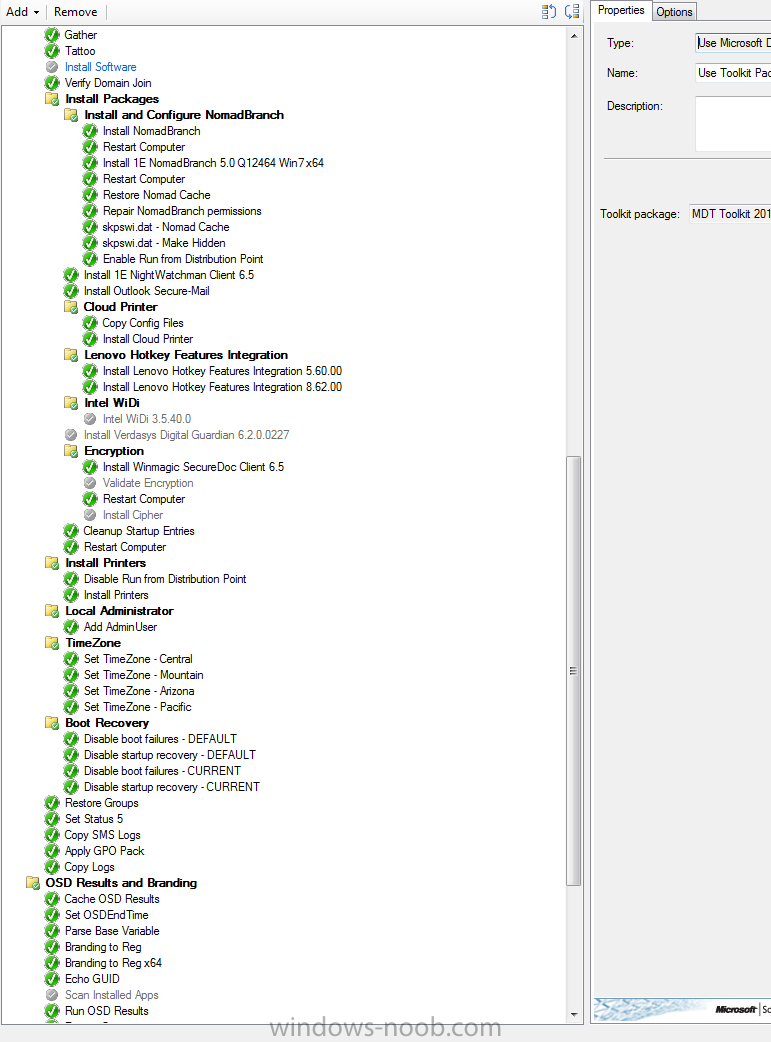The height and width of the screenshot is (1042, 771).
Task: Click the TimeZone folder icon
Action: coord(52,643)
